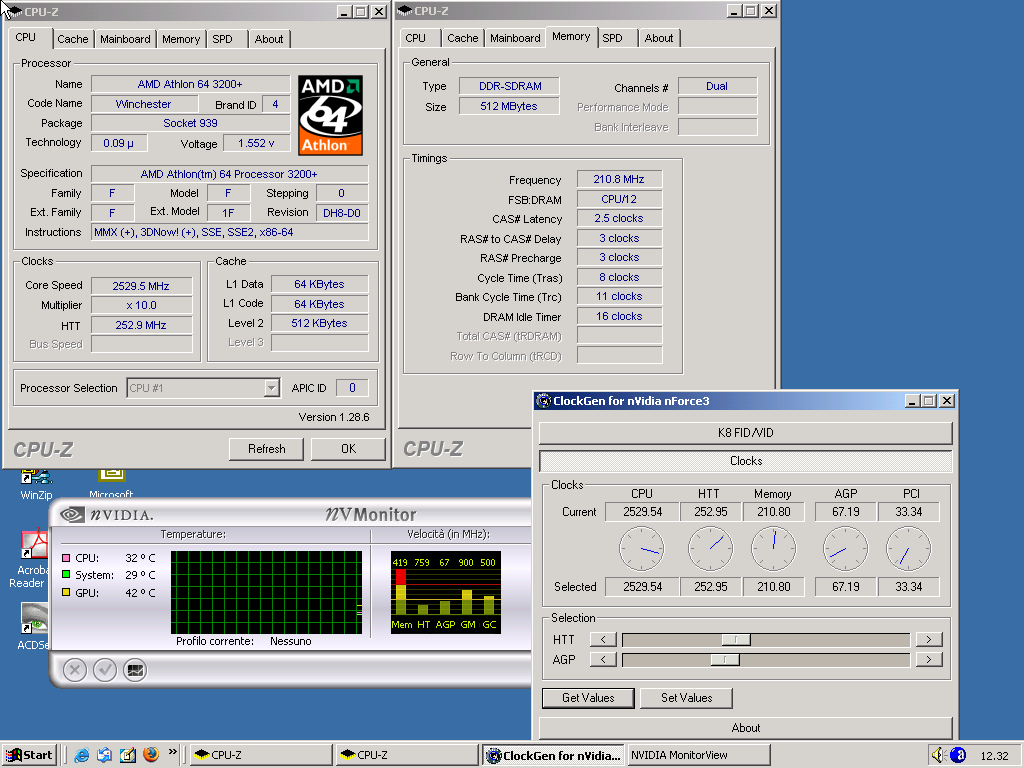This screenshot has width=1024, height=768.
Task: Click the Refresh button in CPU-Z
Action: click(x=266, y=449)
